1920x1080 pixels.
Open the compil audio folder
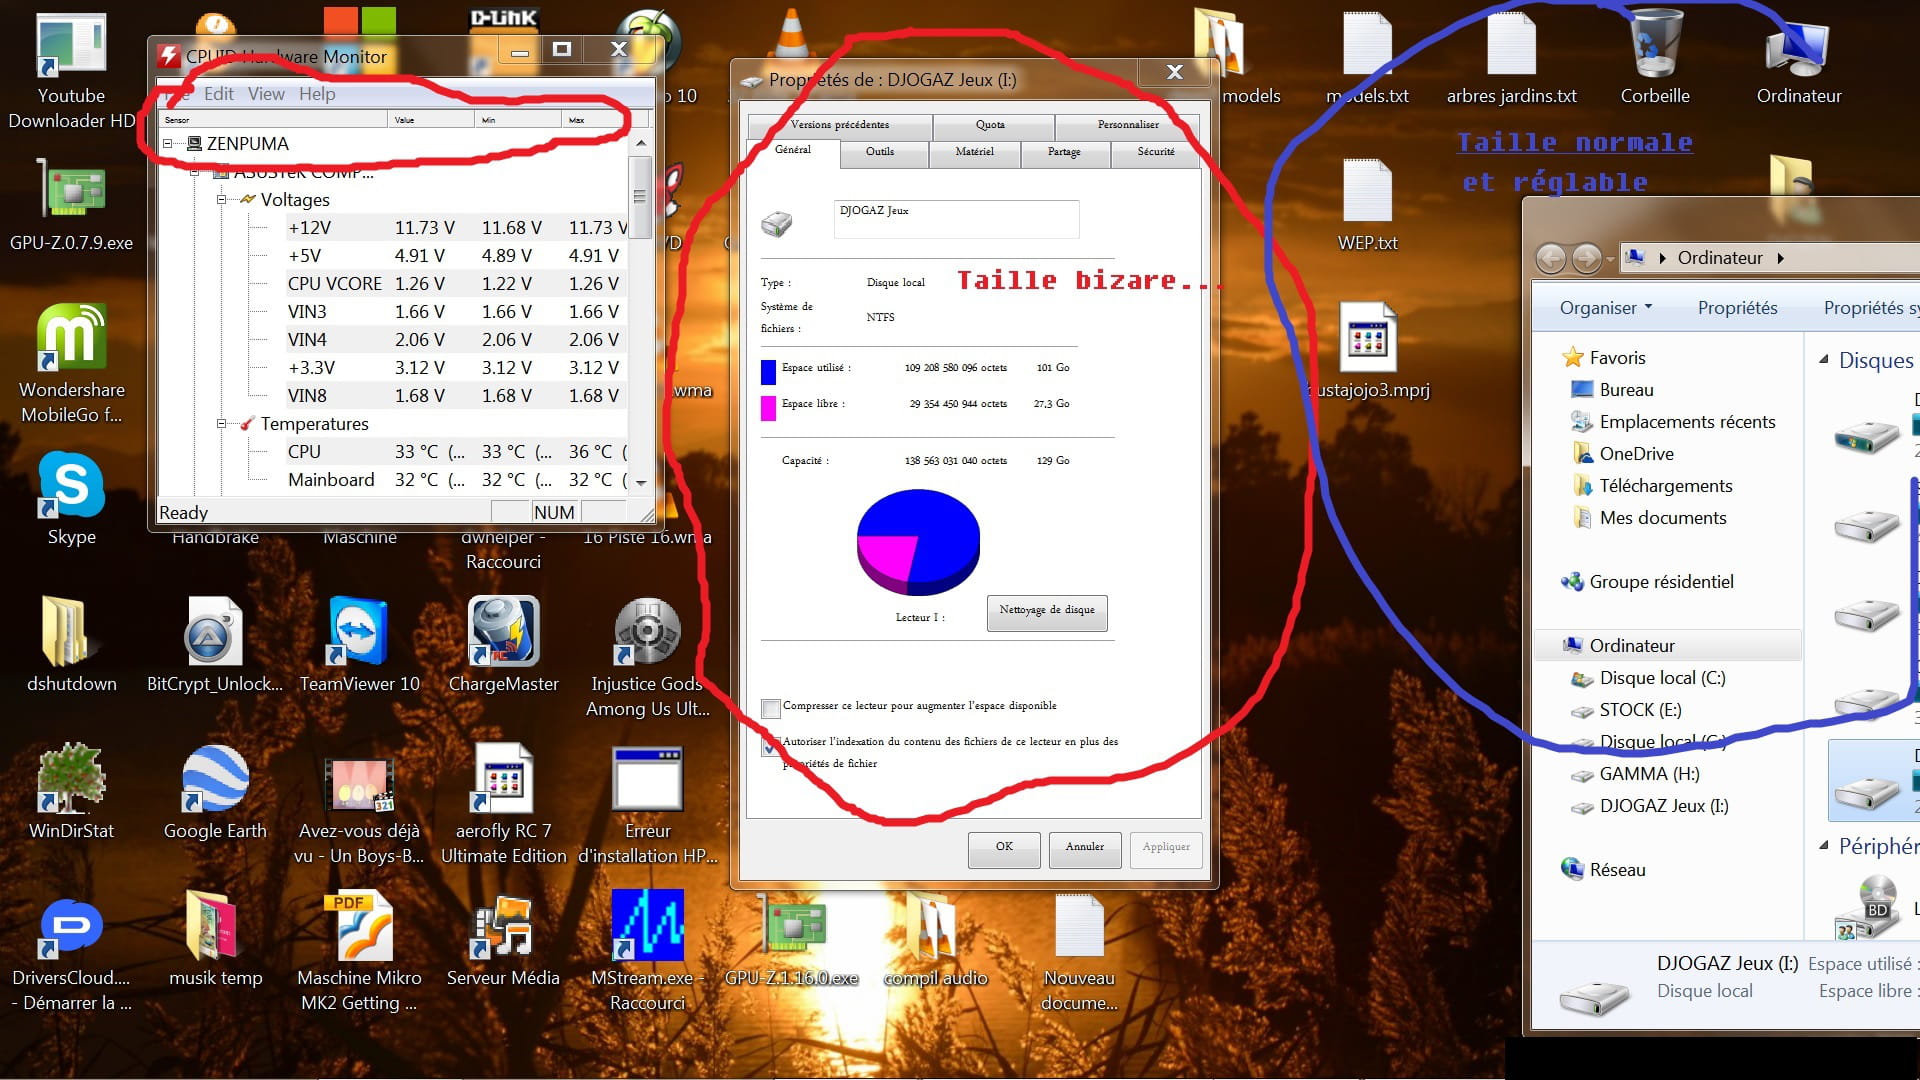pos(935,939)
